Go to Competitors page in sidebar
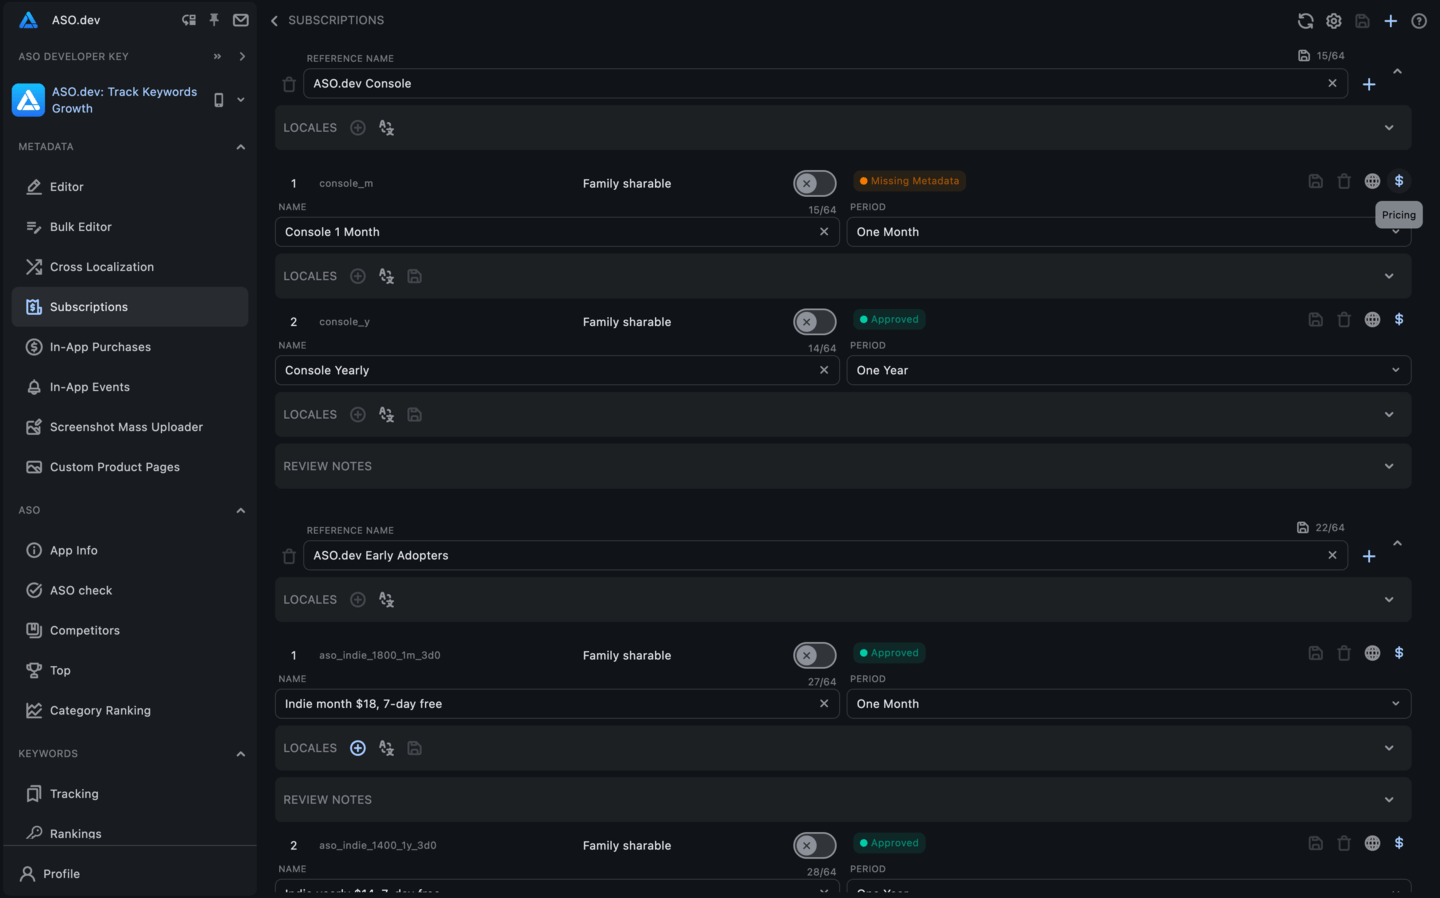1440x898 pixels. point(84,631)
